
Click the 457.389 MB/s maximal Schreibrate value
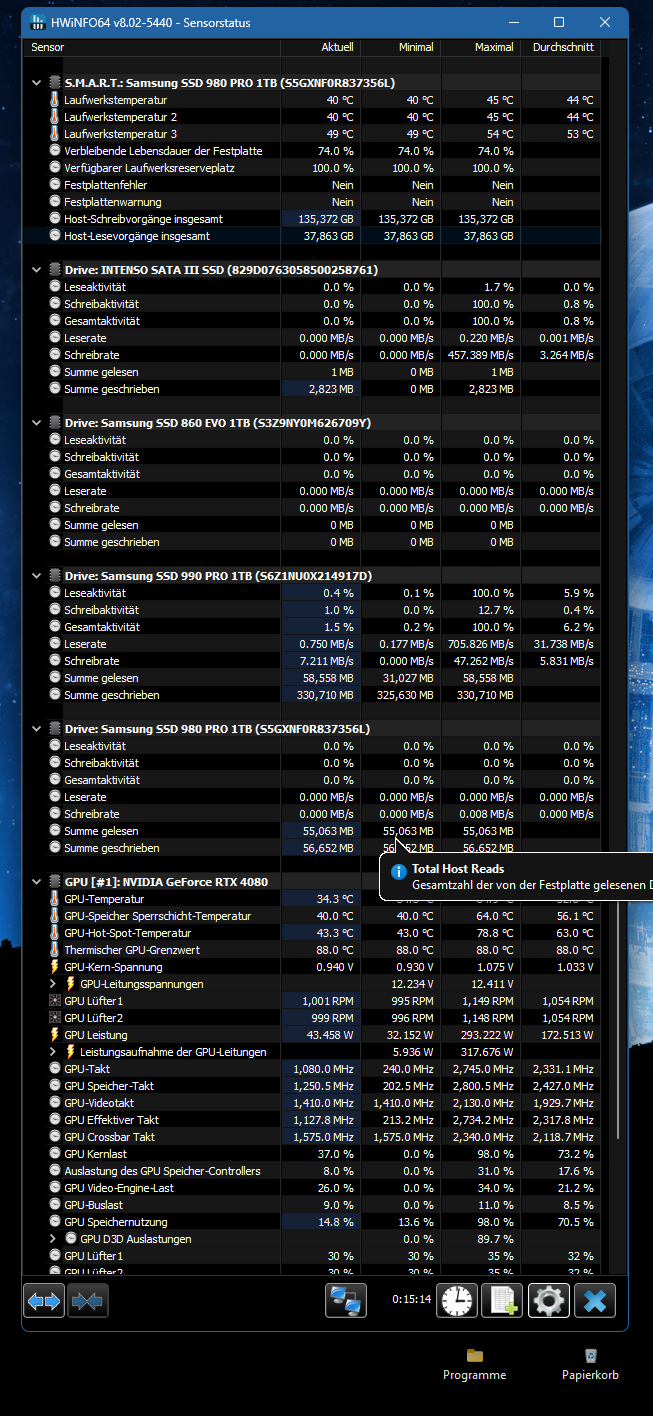click(480, 355)
